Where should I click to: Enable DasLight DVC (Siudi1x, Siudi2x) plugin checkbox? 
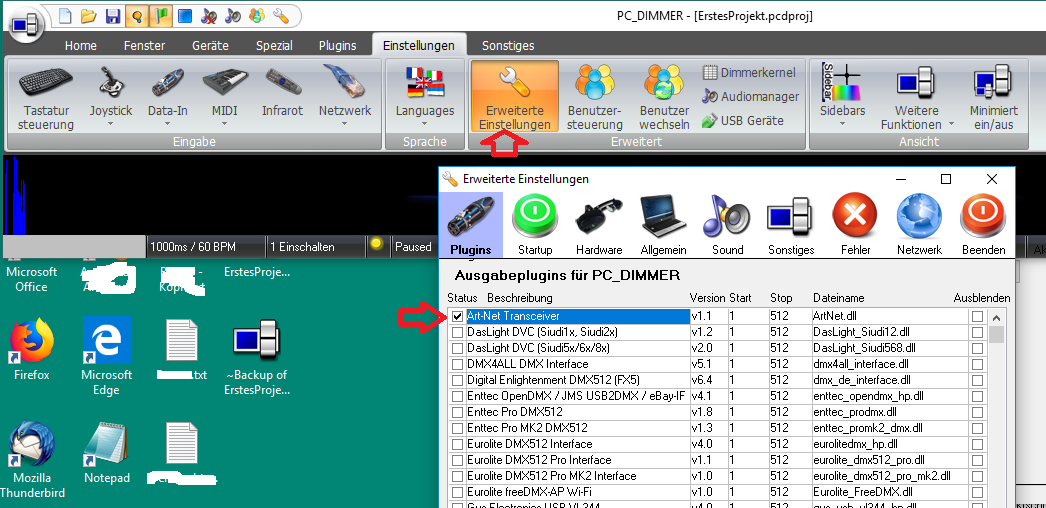(458, 332)
